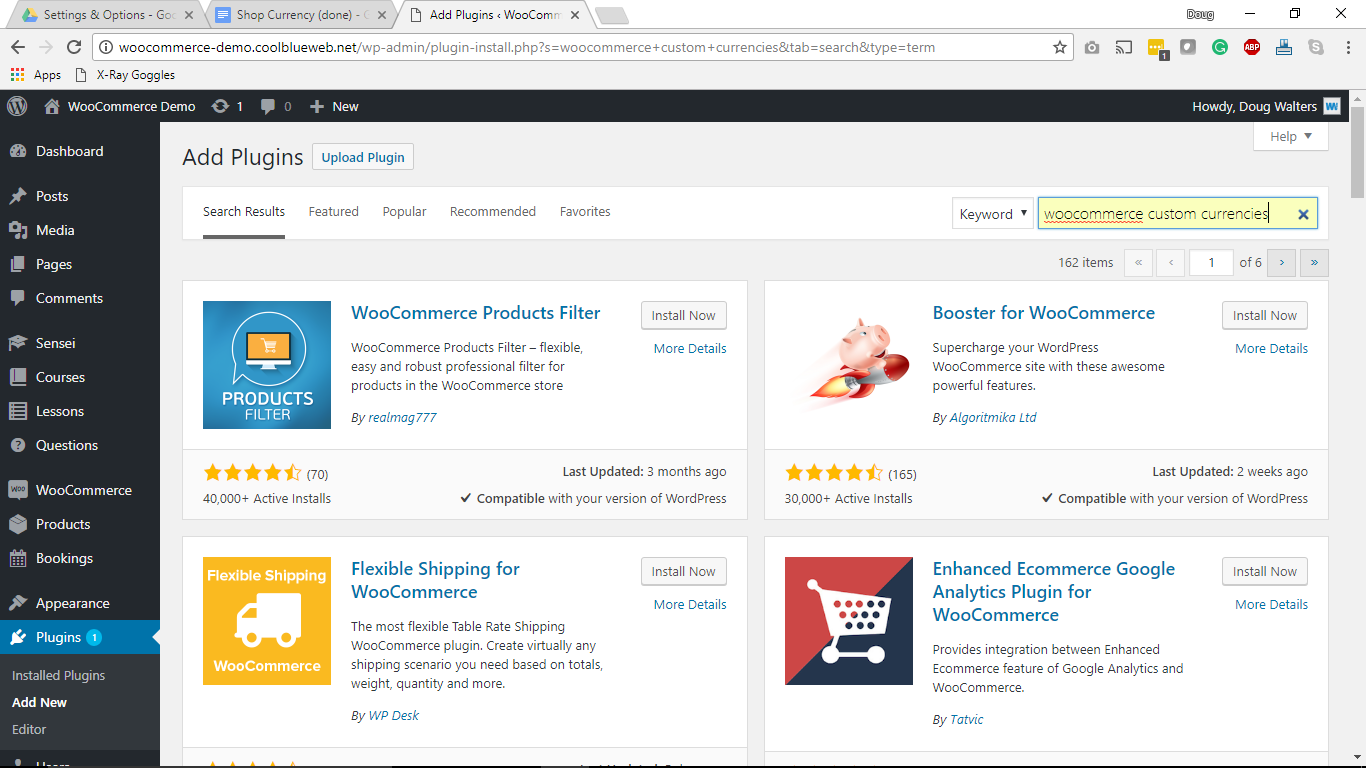Reload the page in Chrome
This screenshot has height=768, width=1366.
coord(73,47)
